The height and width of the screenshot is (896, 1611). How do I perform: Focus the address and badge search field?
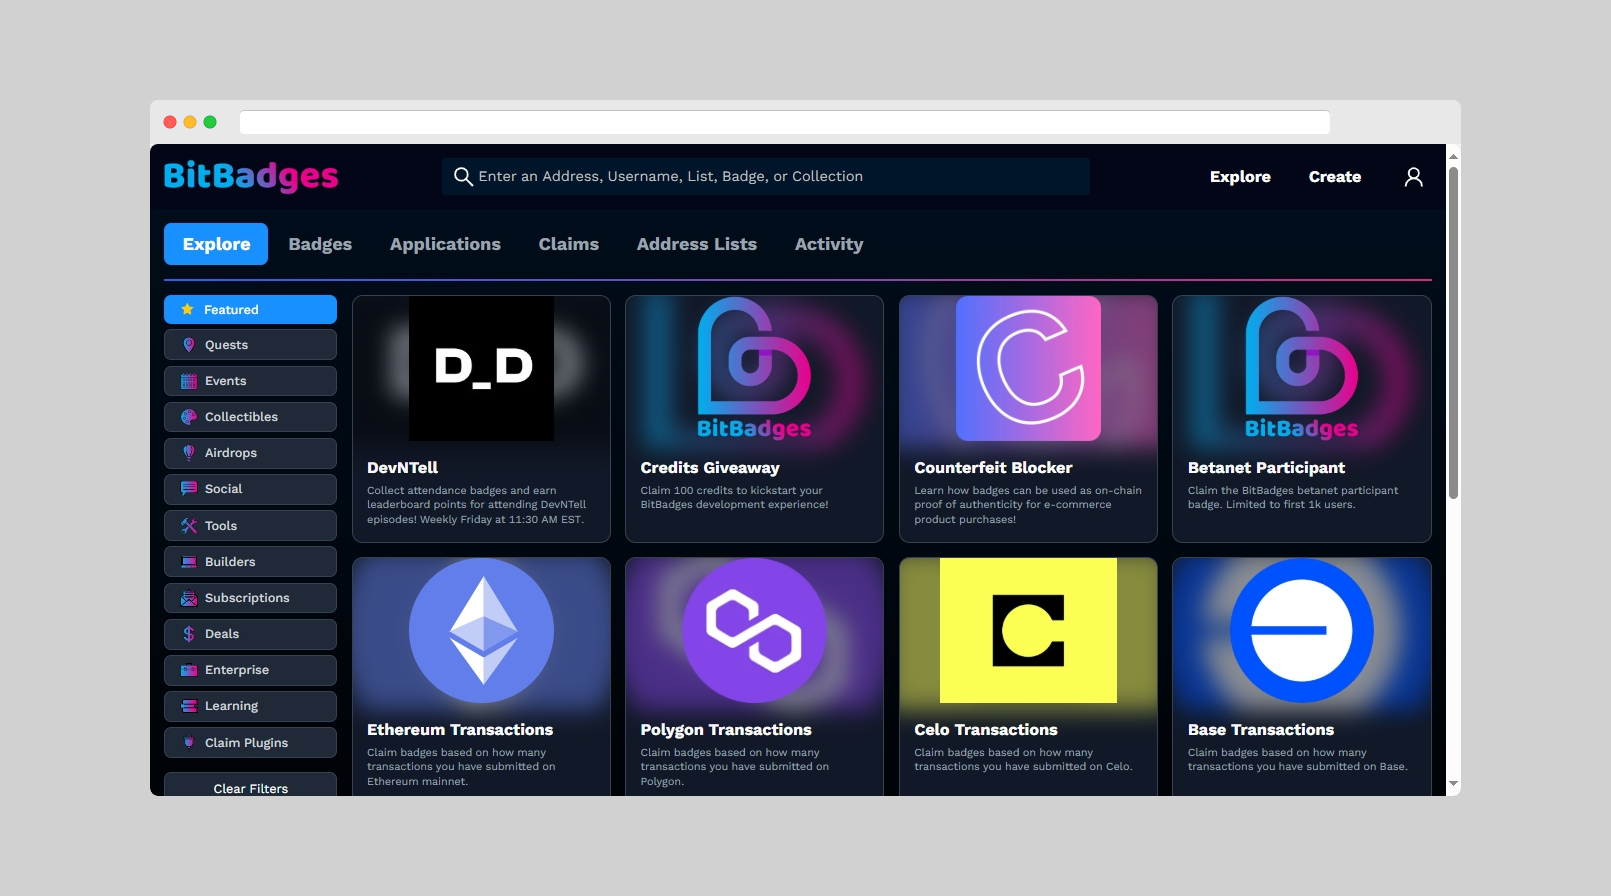pyautogui.click(x=766, y=177)
